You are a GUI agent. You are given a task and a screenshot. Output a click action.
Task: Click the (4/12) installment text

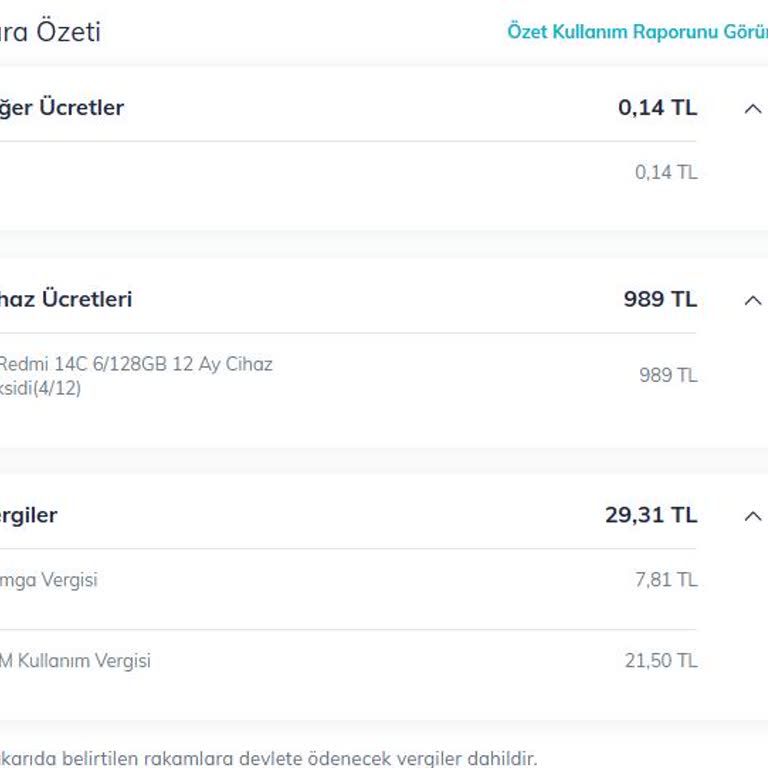[x=58, y=388]
